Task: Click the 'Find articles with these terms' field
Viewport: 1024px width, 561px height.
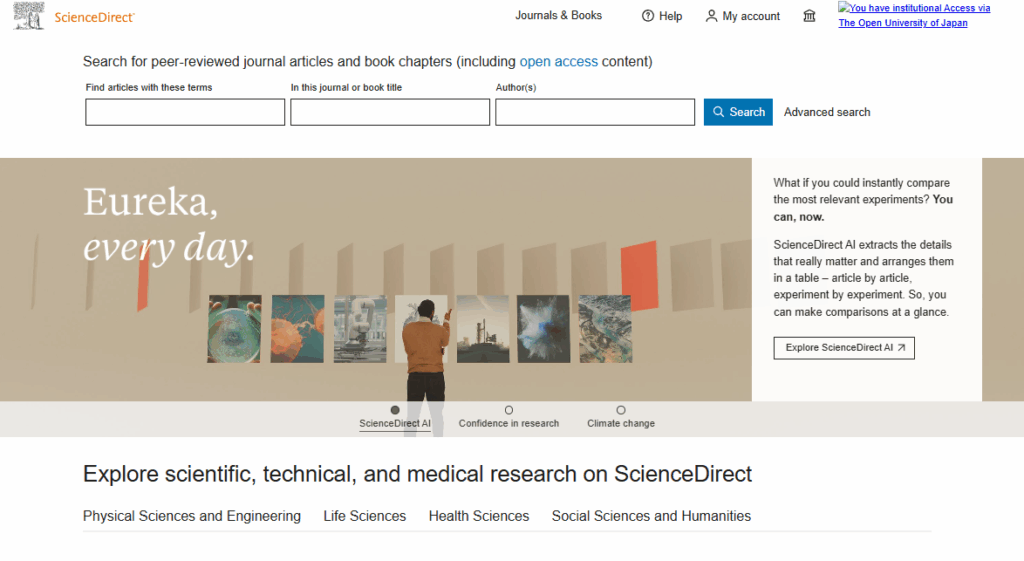Action: [x=185, y=112]
